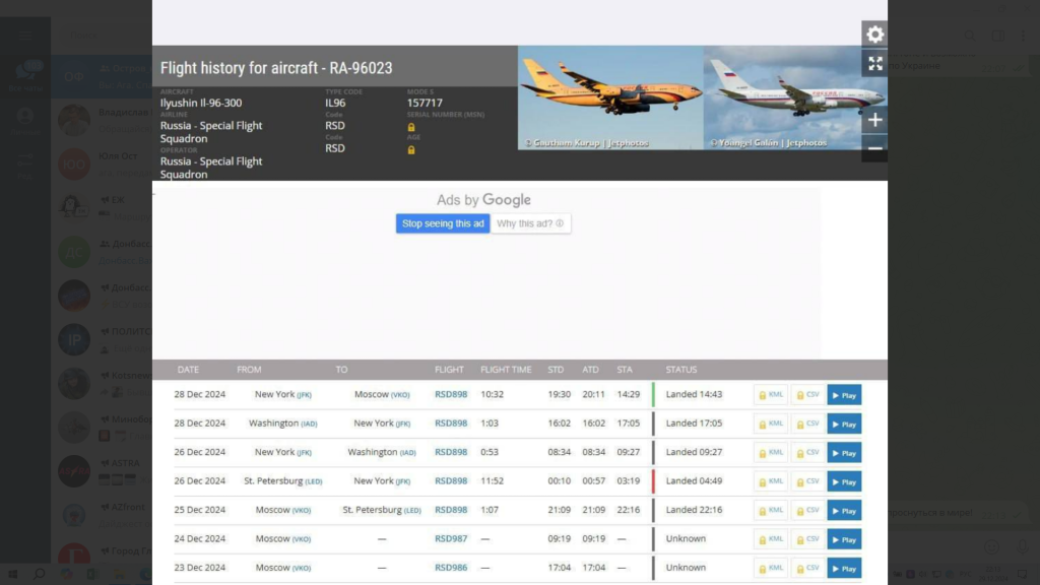Click 'Landed 04:49' status text

click(694, 481)
